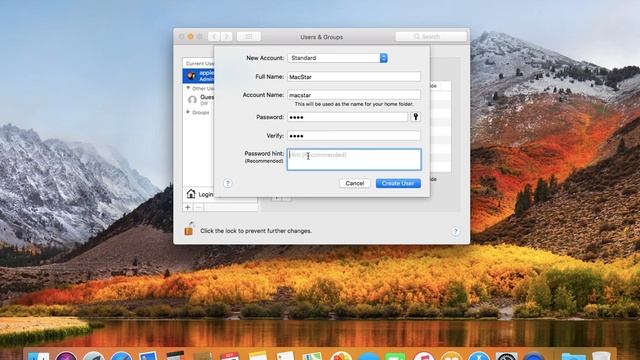Open help from the new account sheet

coord(228,183)
